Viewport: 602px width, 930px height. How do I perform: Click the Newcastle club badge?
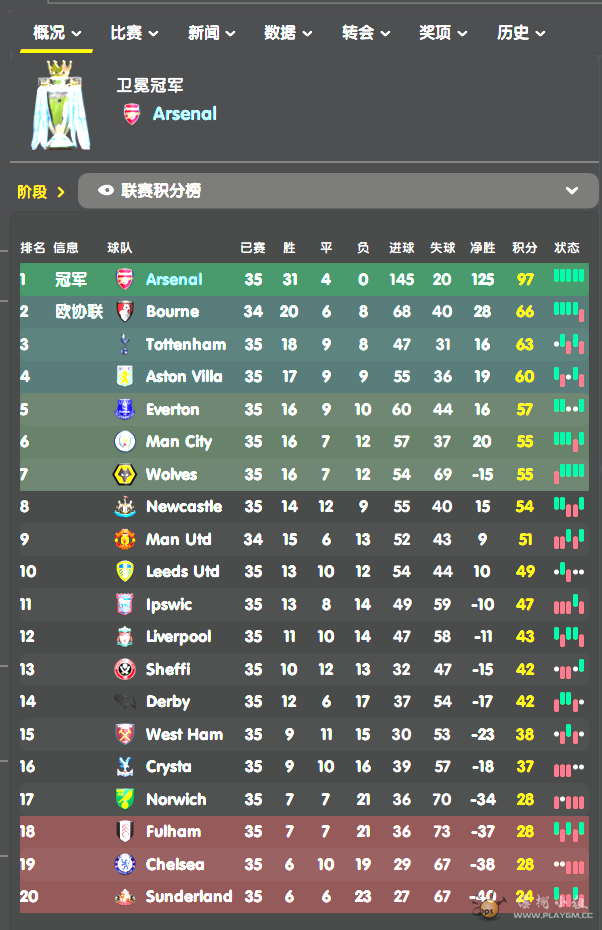pos(125,507)
